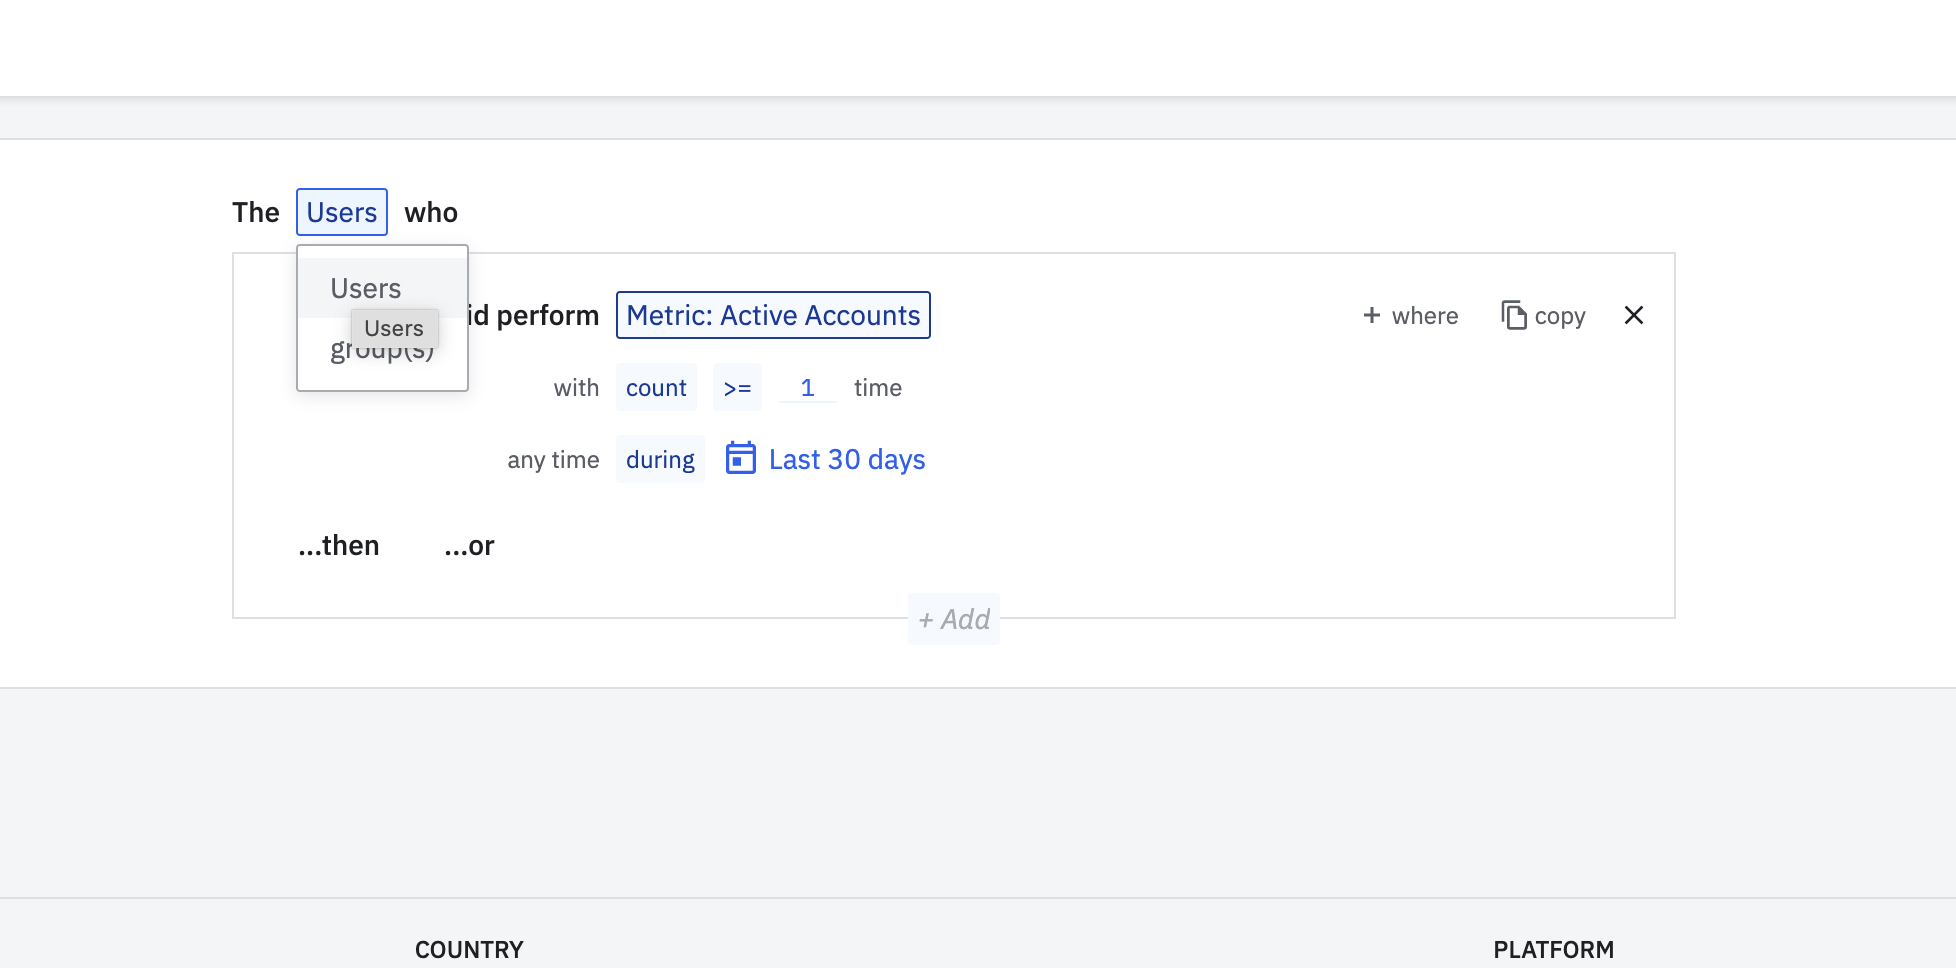
Task: Click the COUNTRY column header
Action: (x=469, y=949)
